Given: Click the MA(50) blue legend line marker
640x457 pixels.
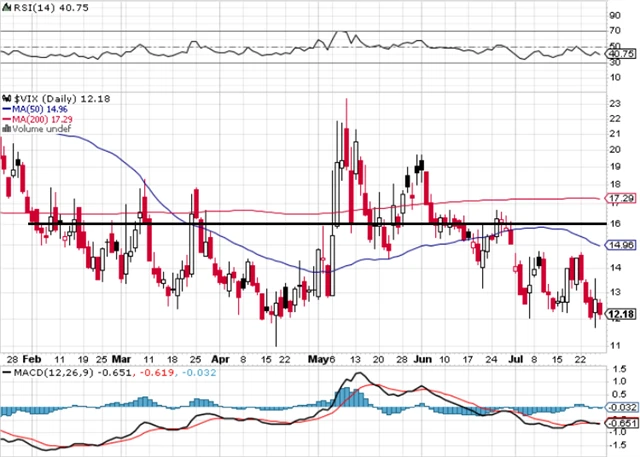Looking at the screenshot, I should [5, 109].
